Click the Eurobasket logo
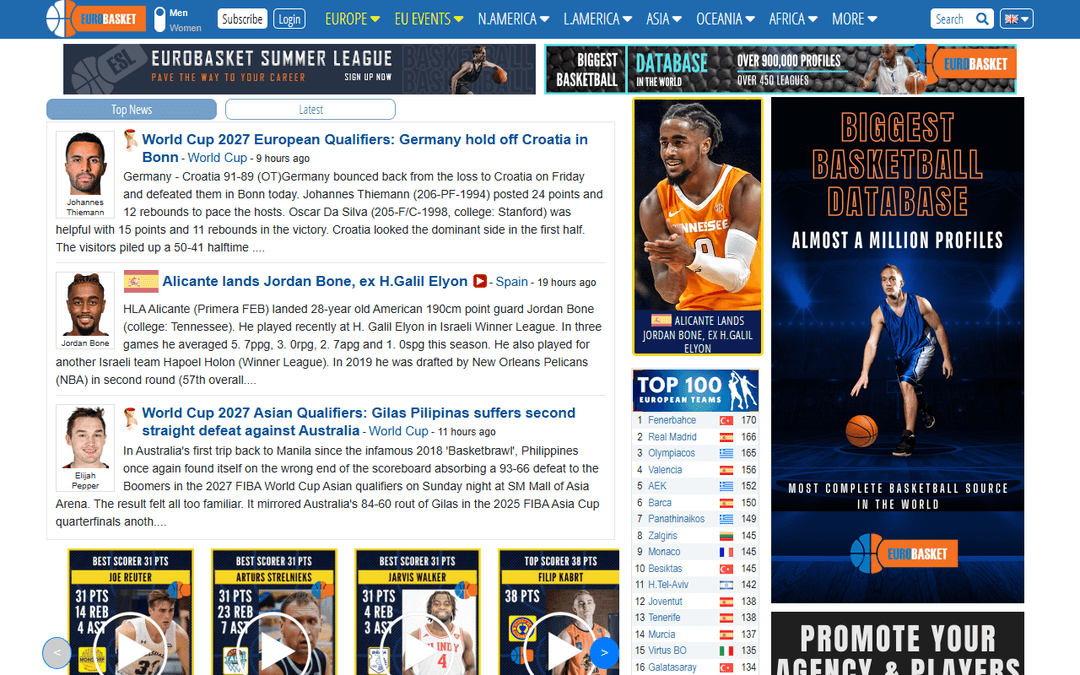Image resolution: width=1080 pixels, height=675 pixels. pyautogui.click(x=96, y=19)
